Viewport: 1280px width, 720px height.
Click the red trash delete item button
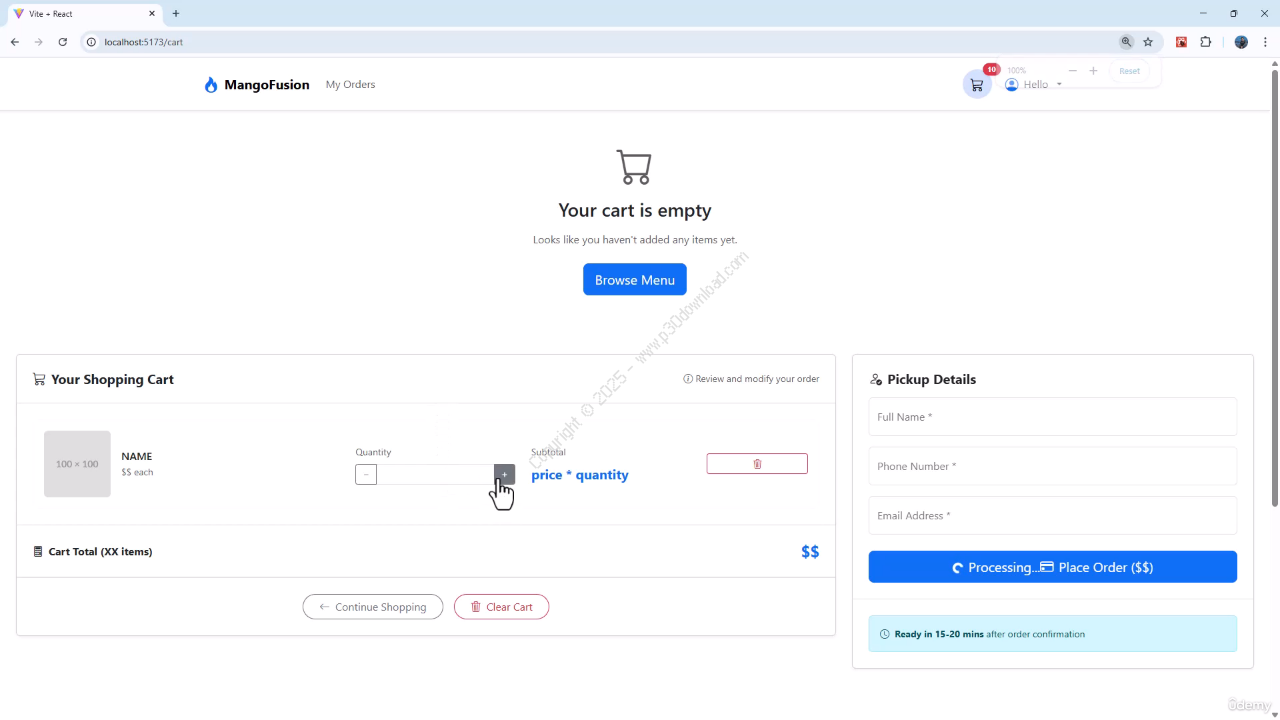(x=756, y=464)
